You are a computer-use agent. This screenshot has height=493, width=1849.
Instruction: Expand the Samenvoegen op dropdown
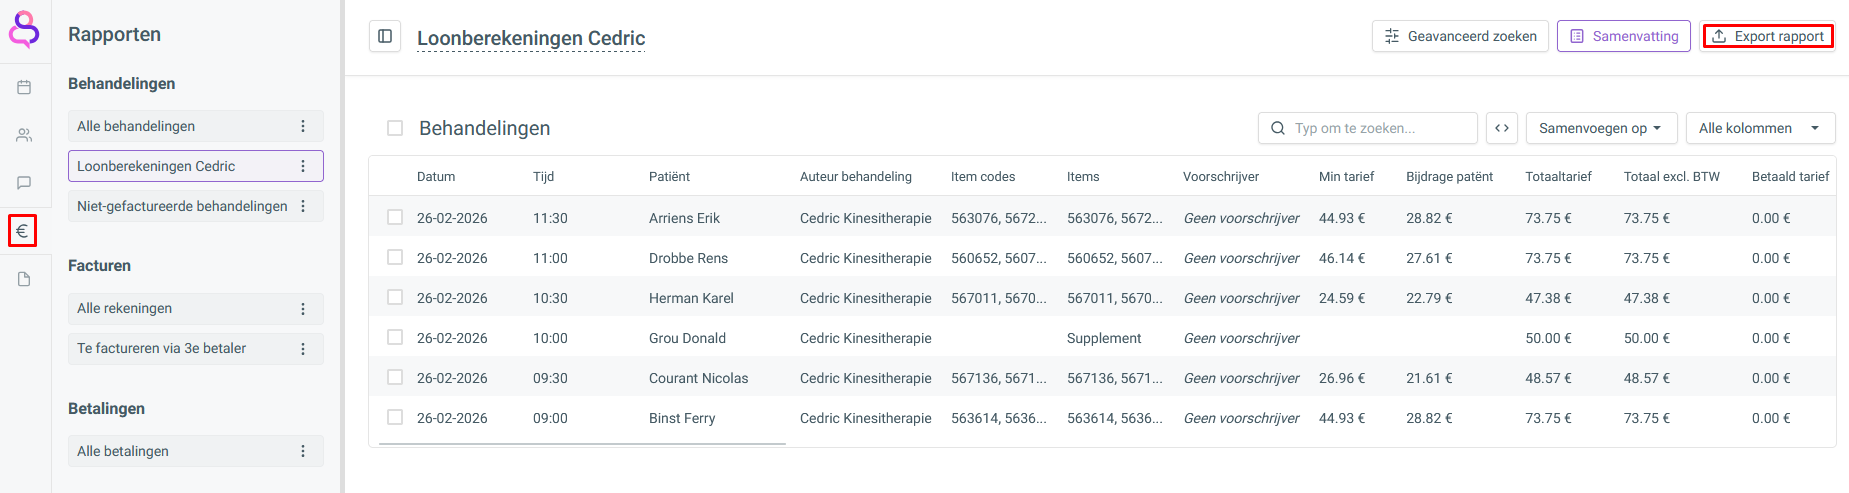[1600, 128]
